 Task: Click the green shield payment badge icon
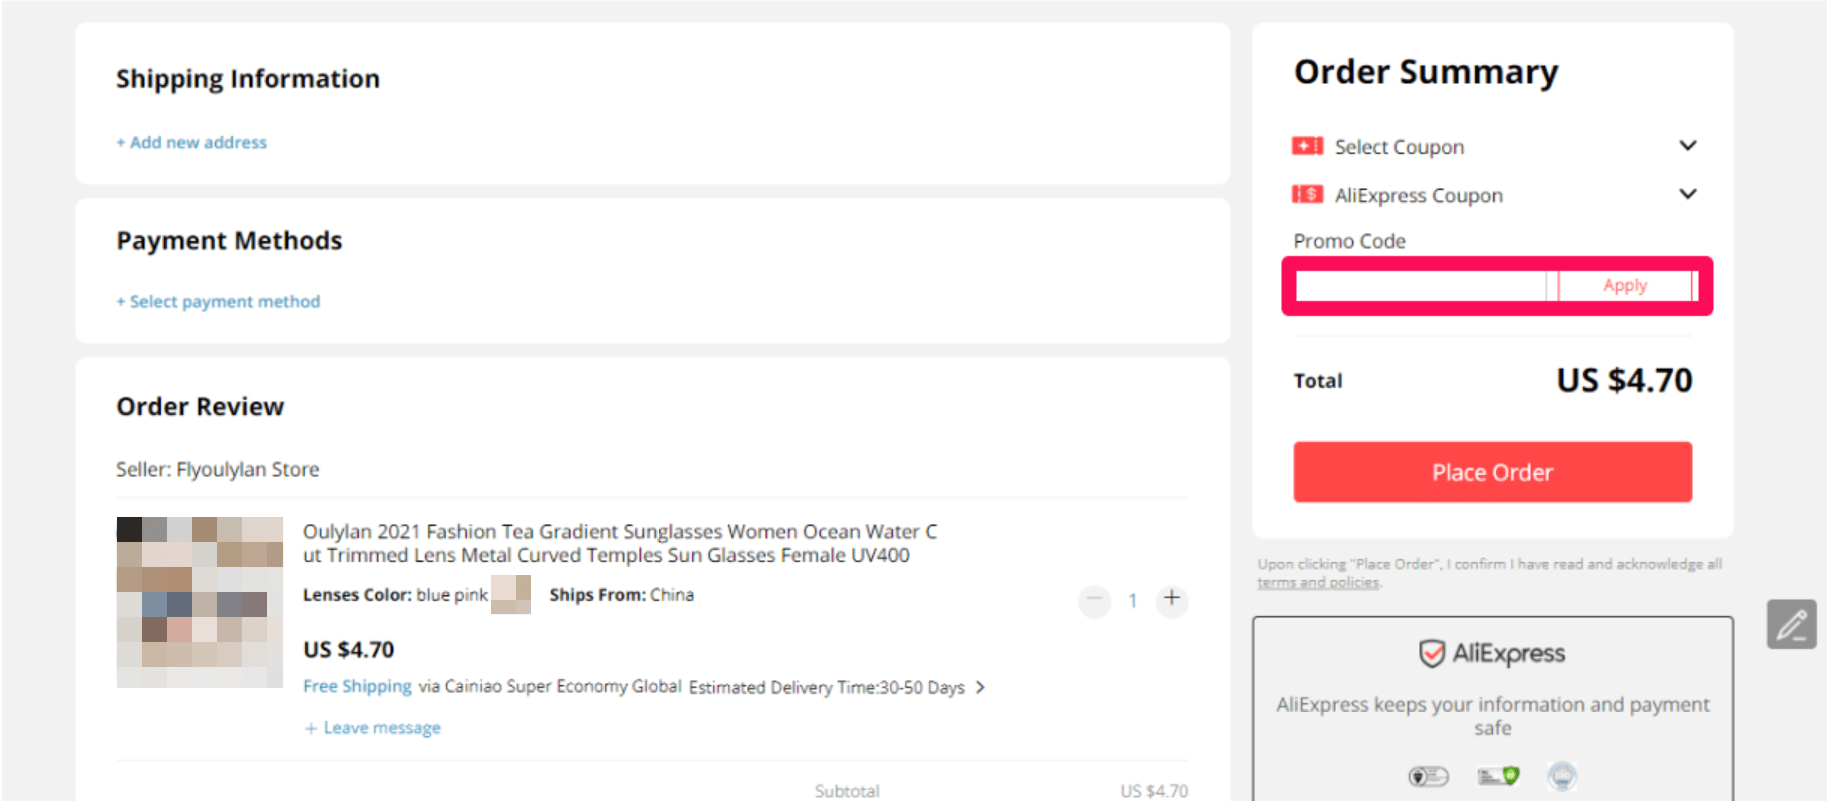[1498, 776]
